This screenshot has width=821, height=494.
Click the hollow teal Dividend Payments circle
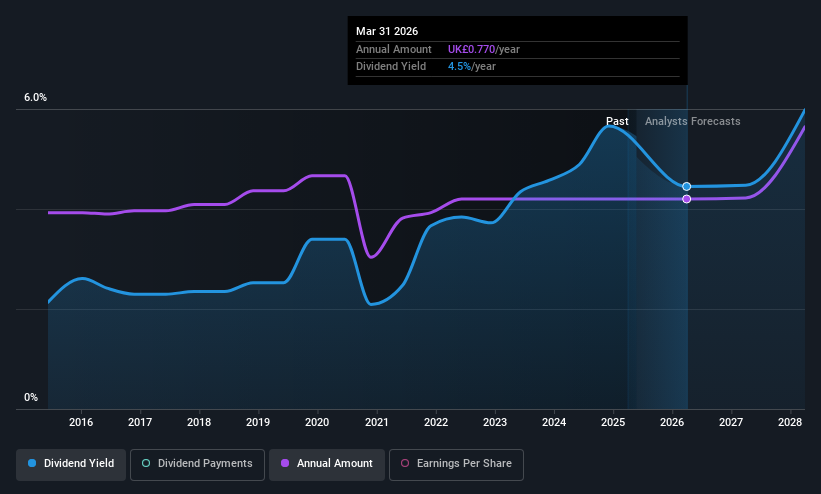coord(146,463)
